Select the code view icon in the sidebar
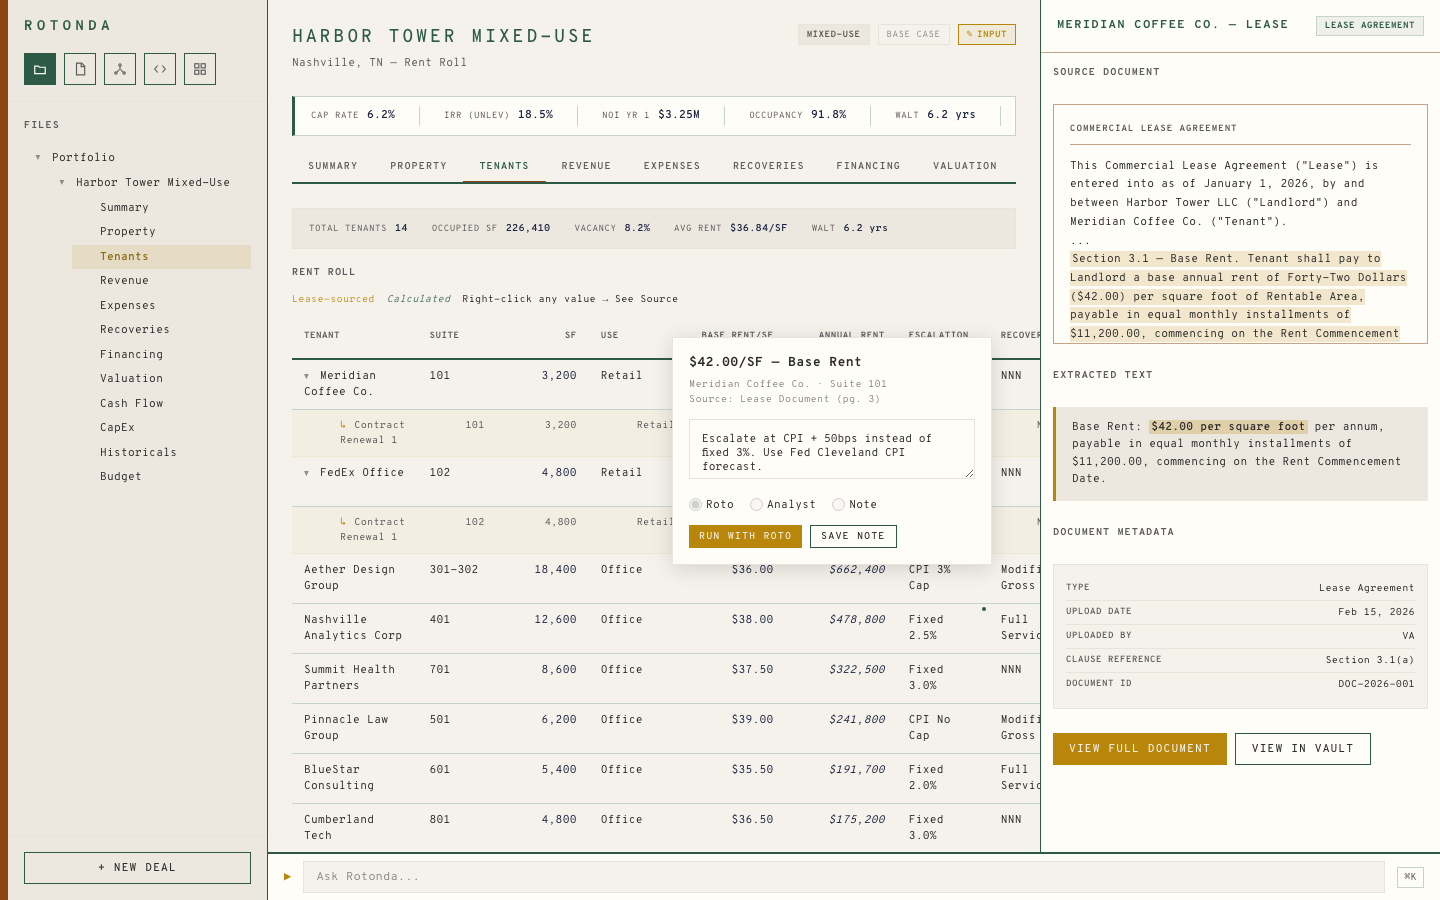The image size is (1440, 900). pos(160,68)
